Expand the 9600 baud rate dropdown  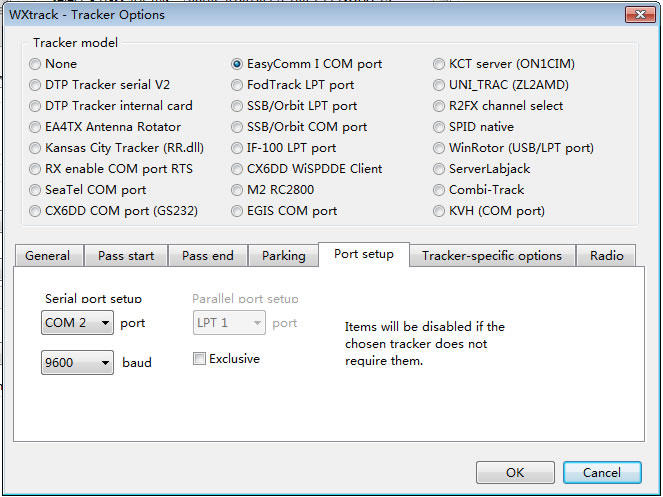point(78,363)
